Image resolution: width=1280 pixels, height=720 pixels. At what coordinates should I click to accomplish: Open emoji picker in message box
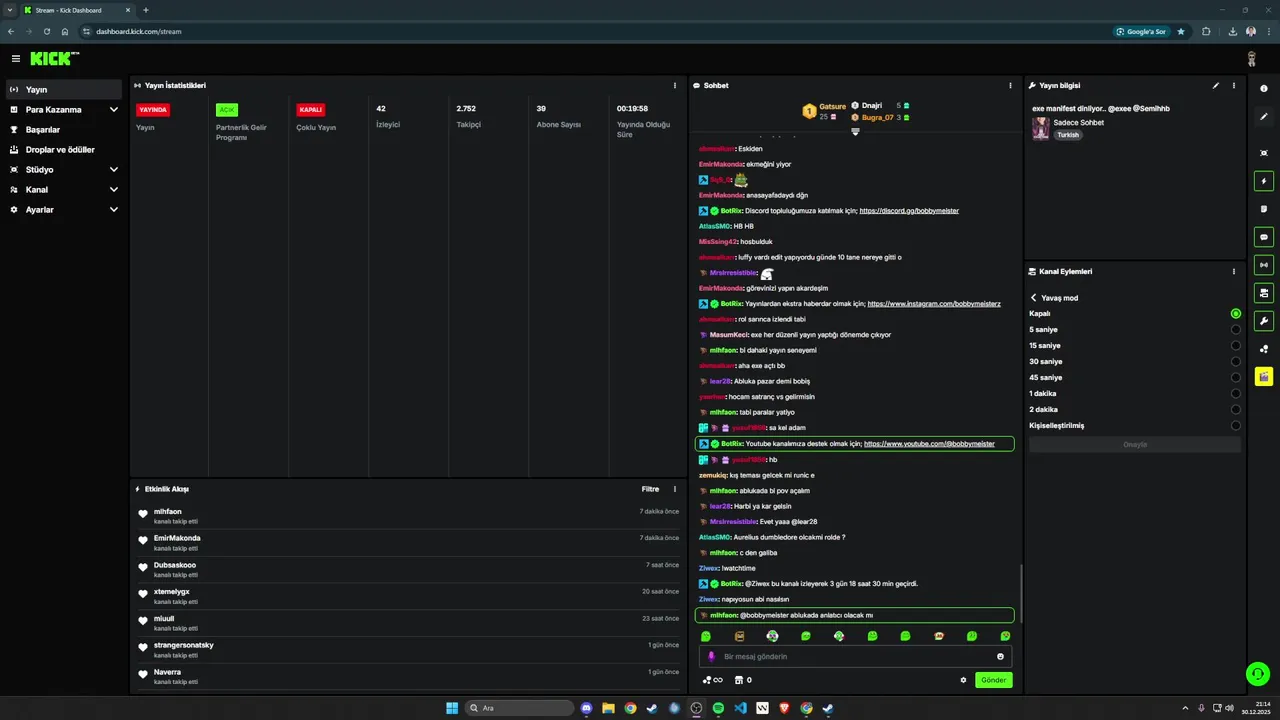coord(1000,657)
